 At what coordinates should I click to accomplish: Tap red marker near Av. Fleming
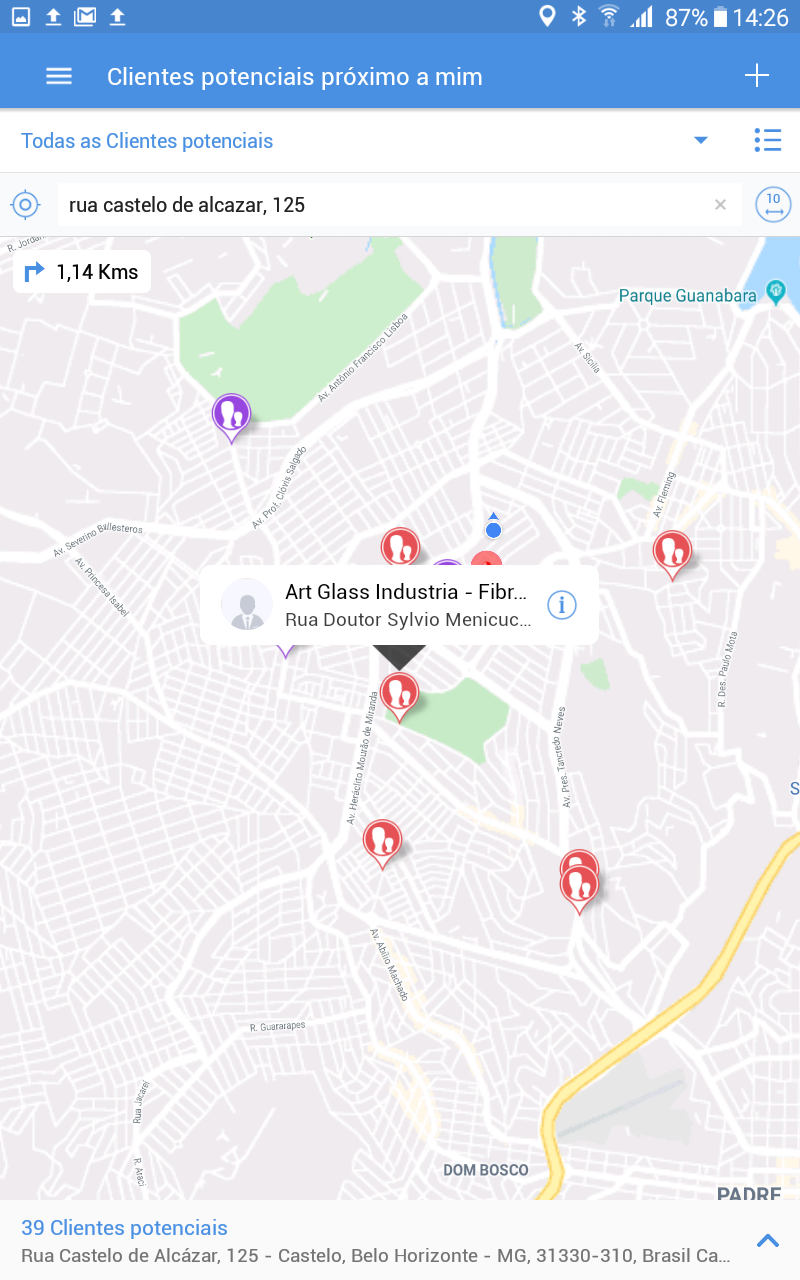tap(672, 553)
